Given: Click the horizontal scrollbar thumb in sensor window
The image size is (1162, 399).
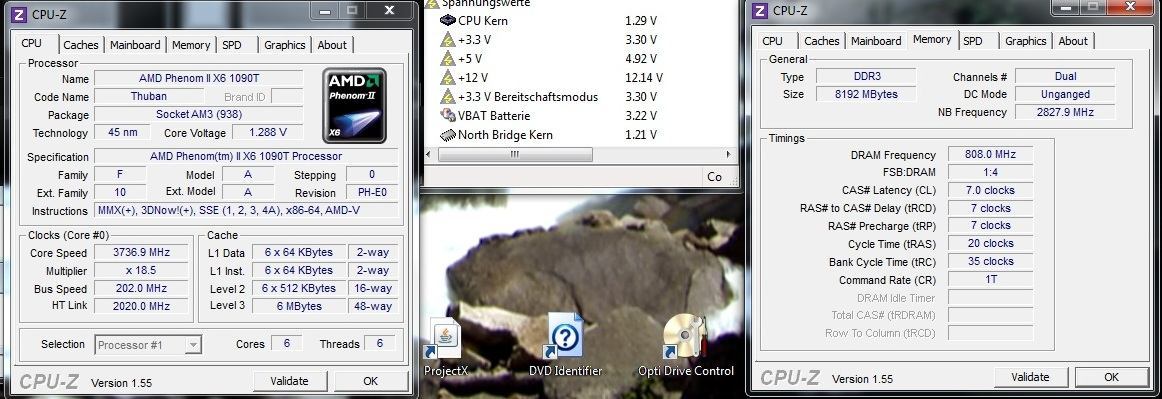Looking at the screenshot, I should click(x=515, y=155).
